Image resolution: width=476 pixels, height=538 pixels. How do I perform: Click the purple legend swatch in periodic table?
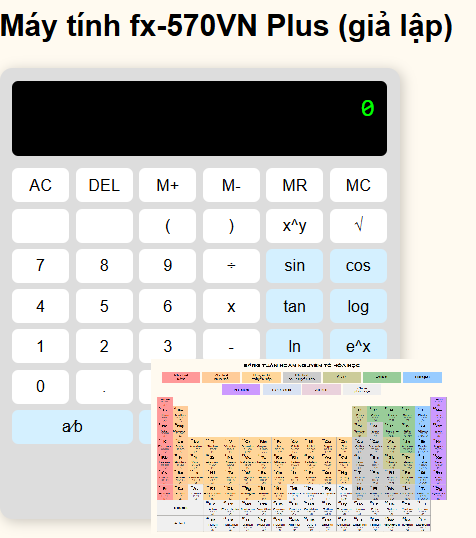tap(241, 389)
